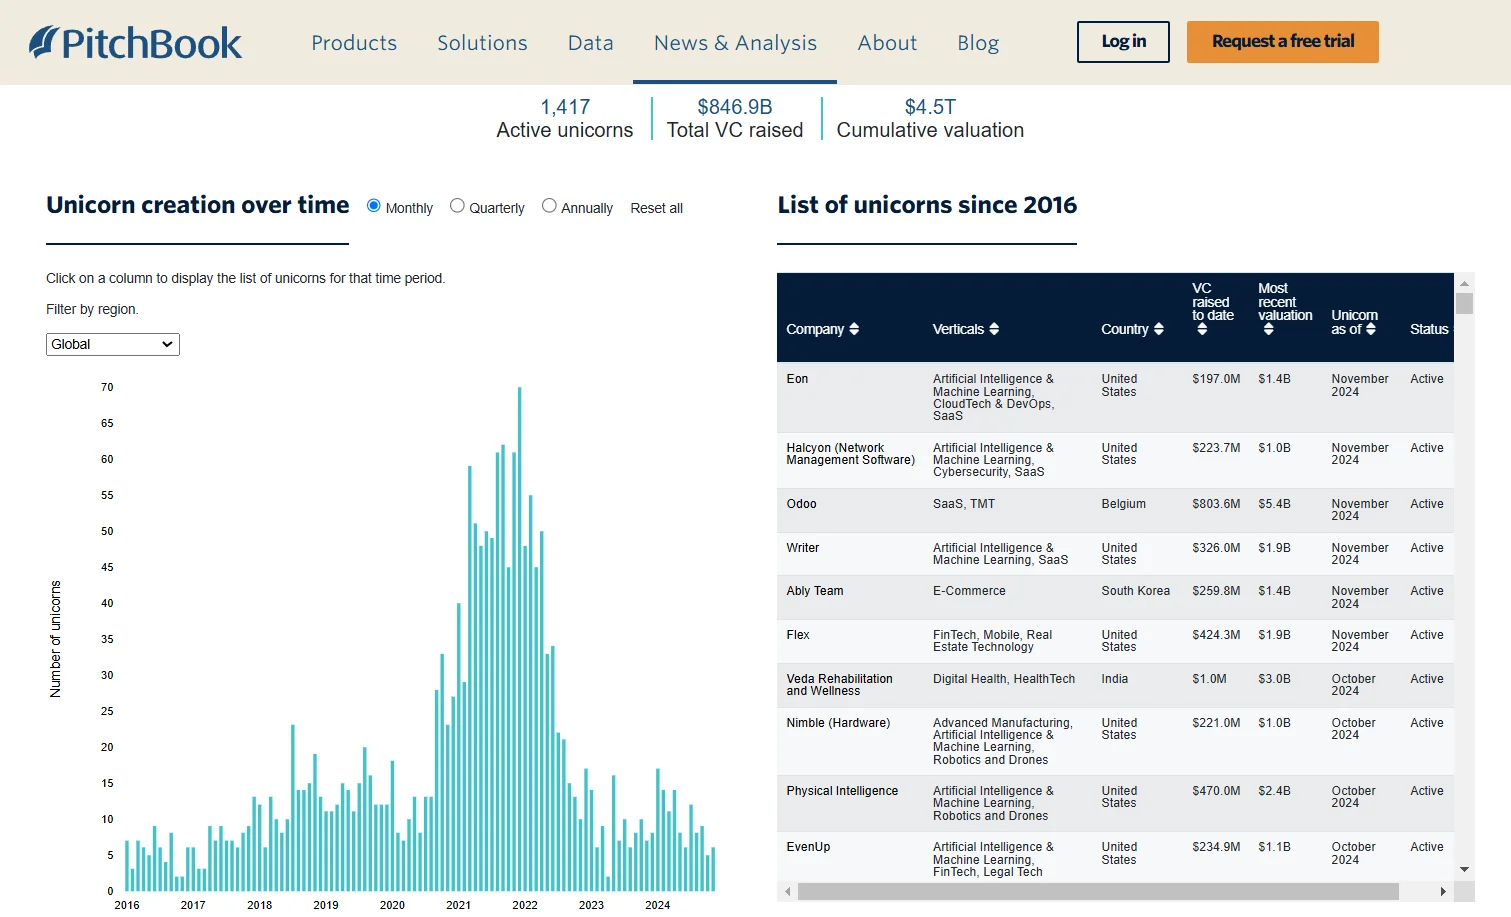The height and width of the screenshot is (917, 1511).
Task: Open the About menu
Action: tap(887, 43)
